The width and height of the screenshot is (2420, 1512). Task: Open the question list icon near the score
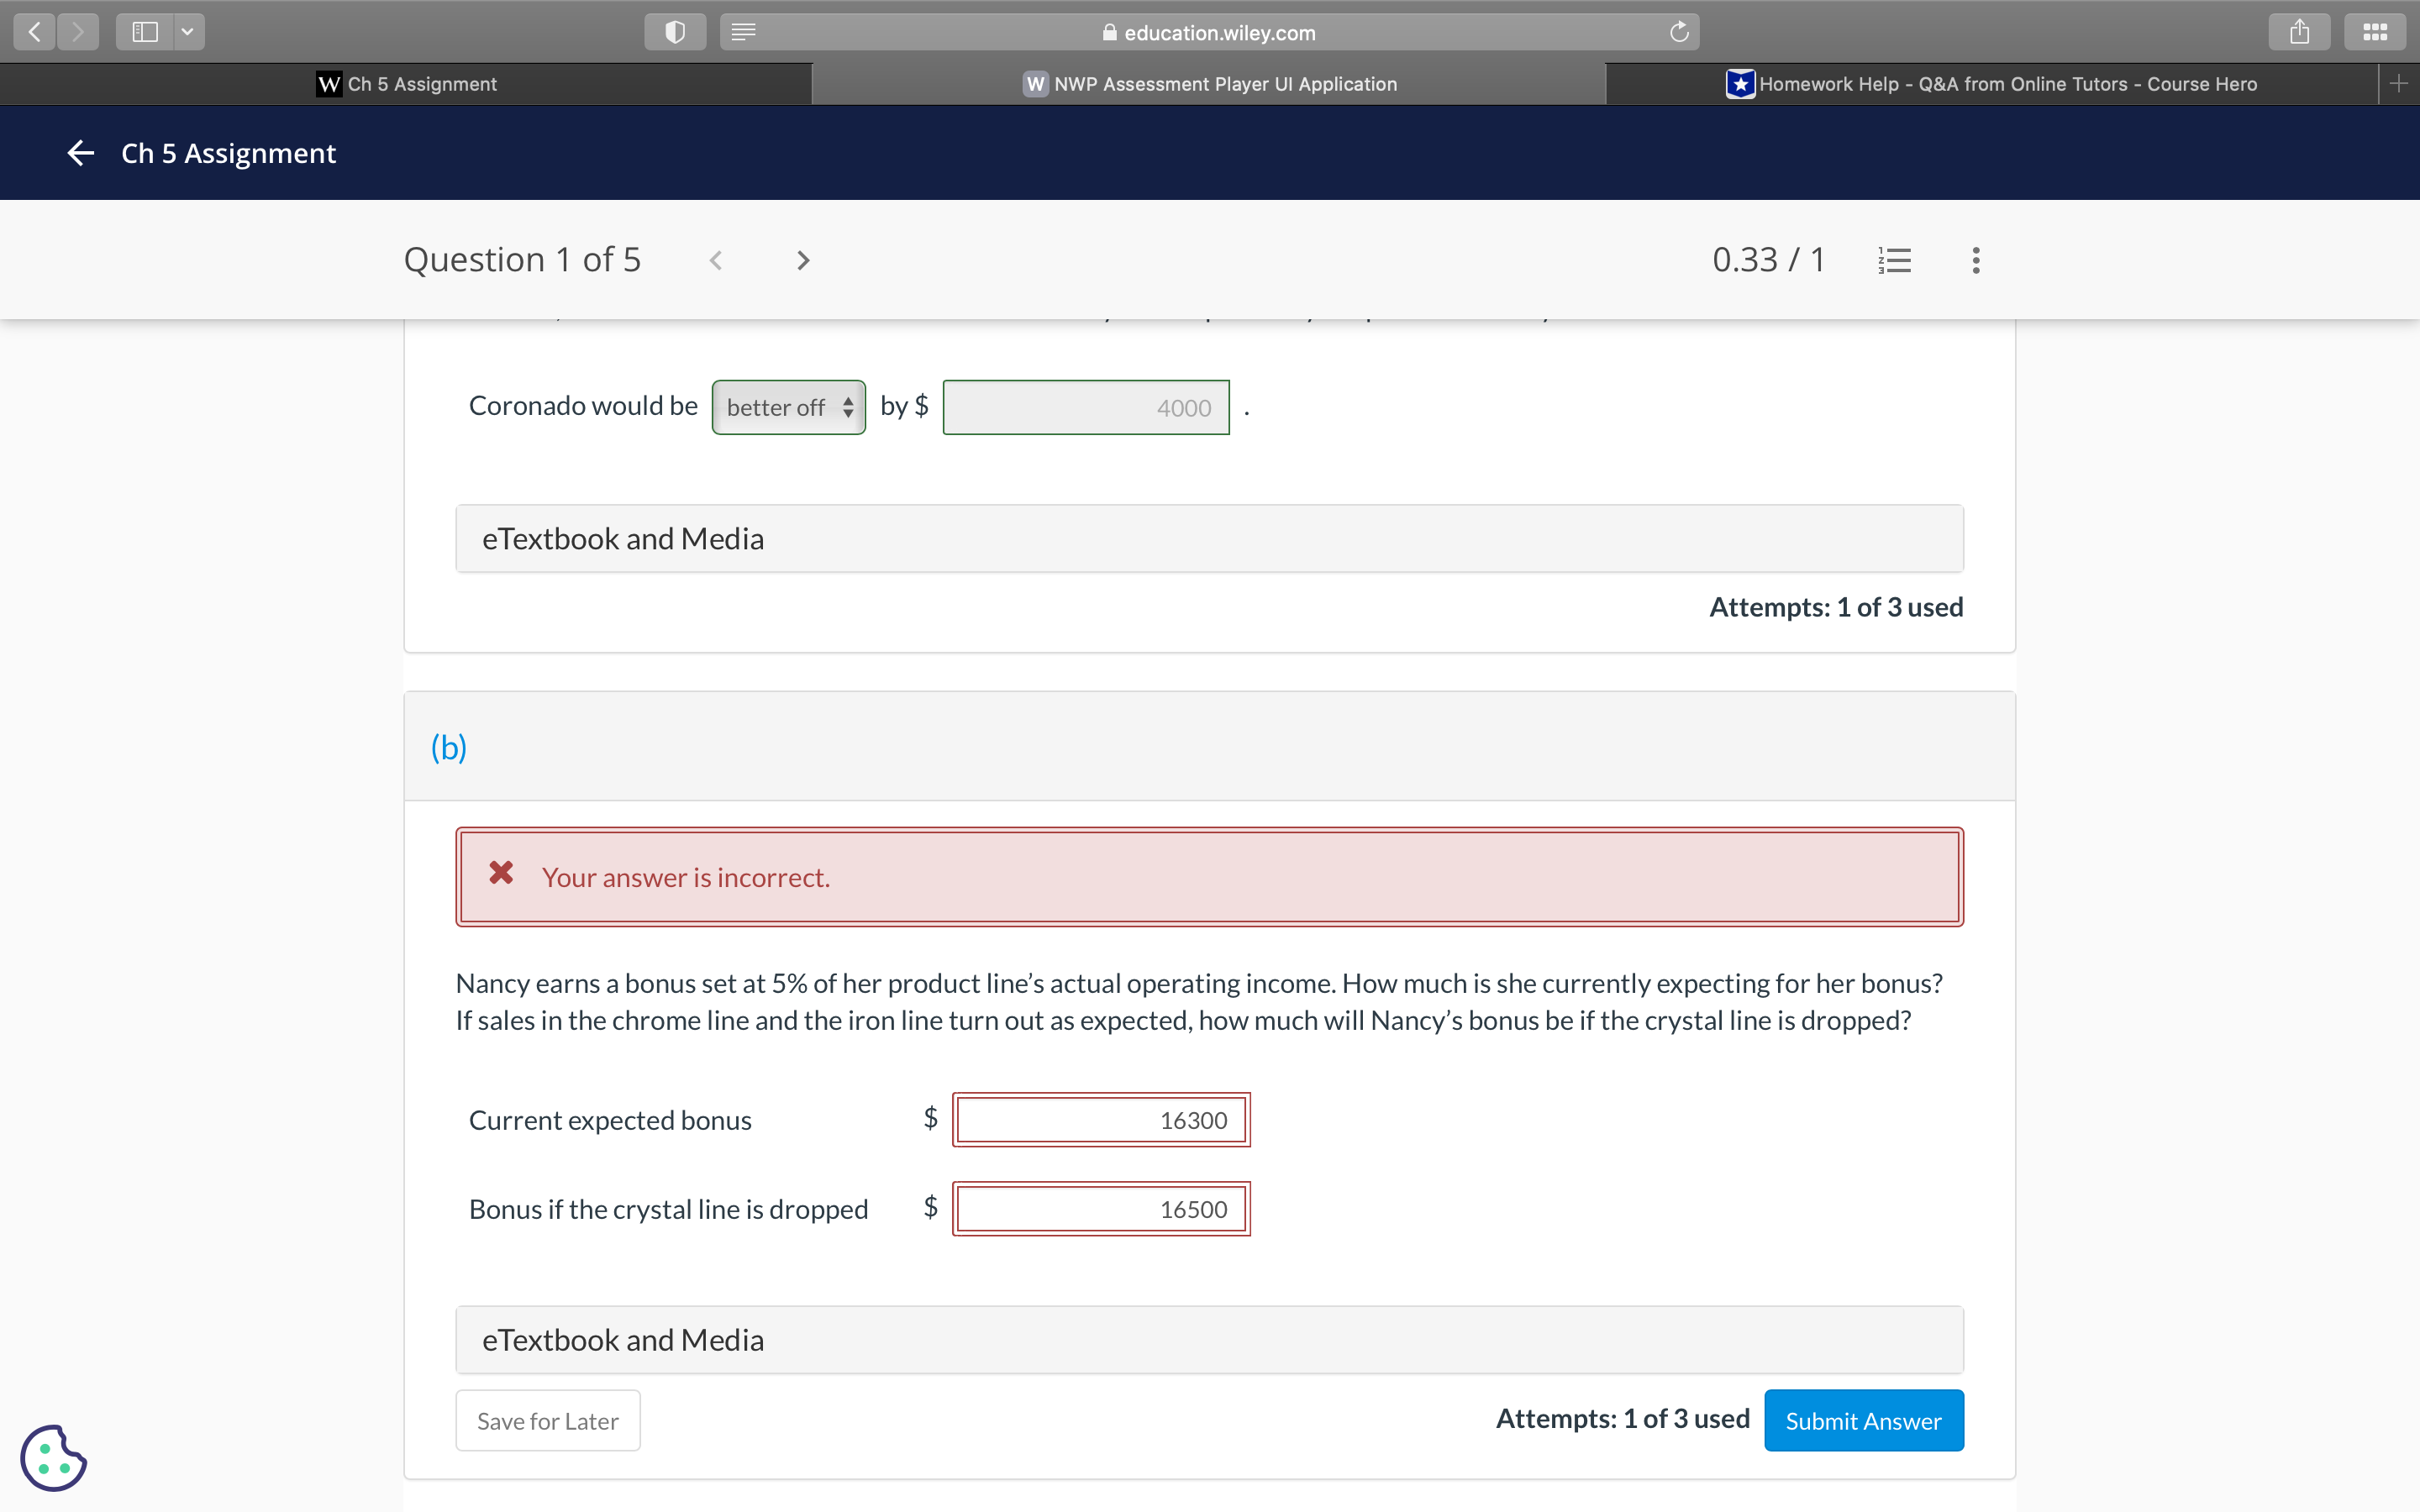coord(1893,259)
